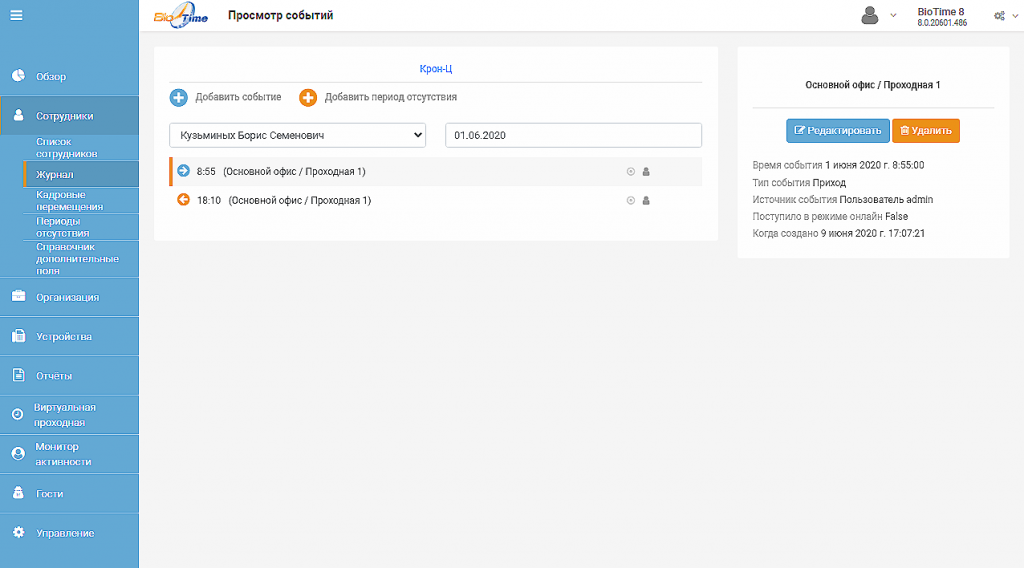The width and height of the screenshot is (1024, 568).
Task: Select the 18:10 departure arrow icon
Action: click(184, 200)
